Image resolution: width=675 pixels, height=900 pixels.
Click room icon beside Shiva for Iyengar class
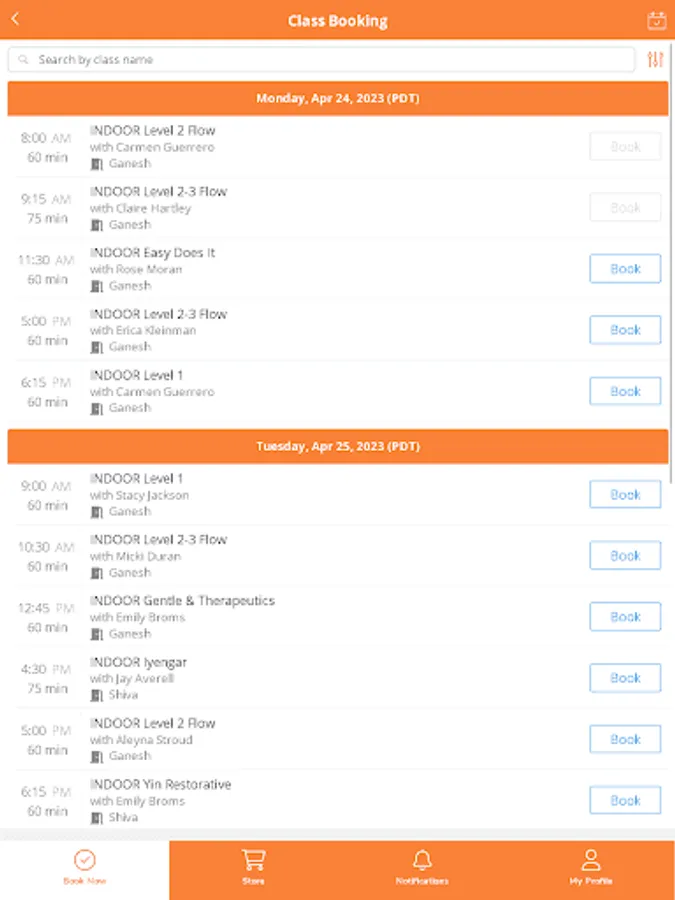97,696
